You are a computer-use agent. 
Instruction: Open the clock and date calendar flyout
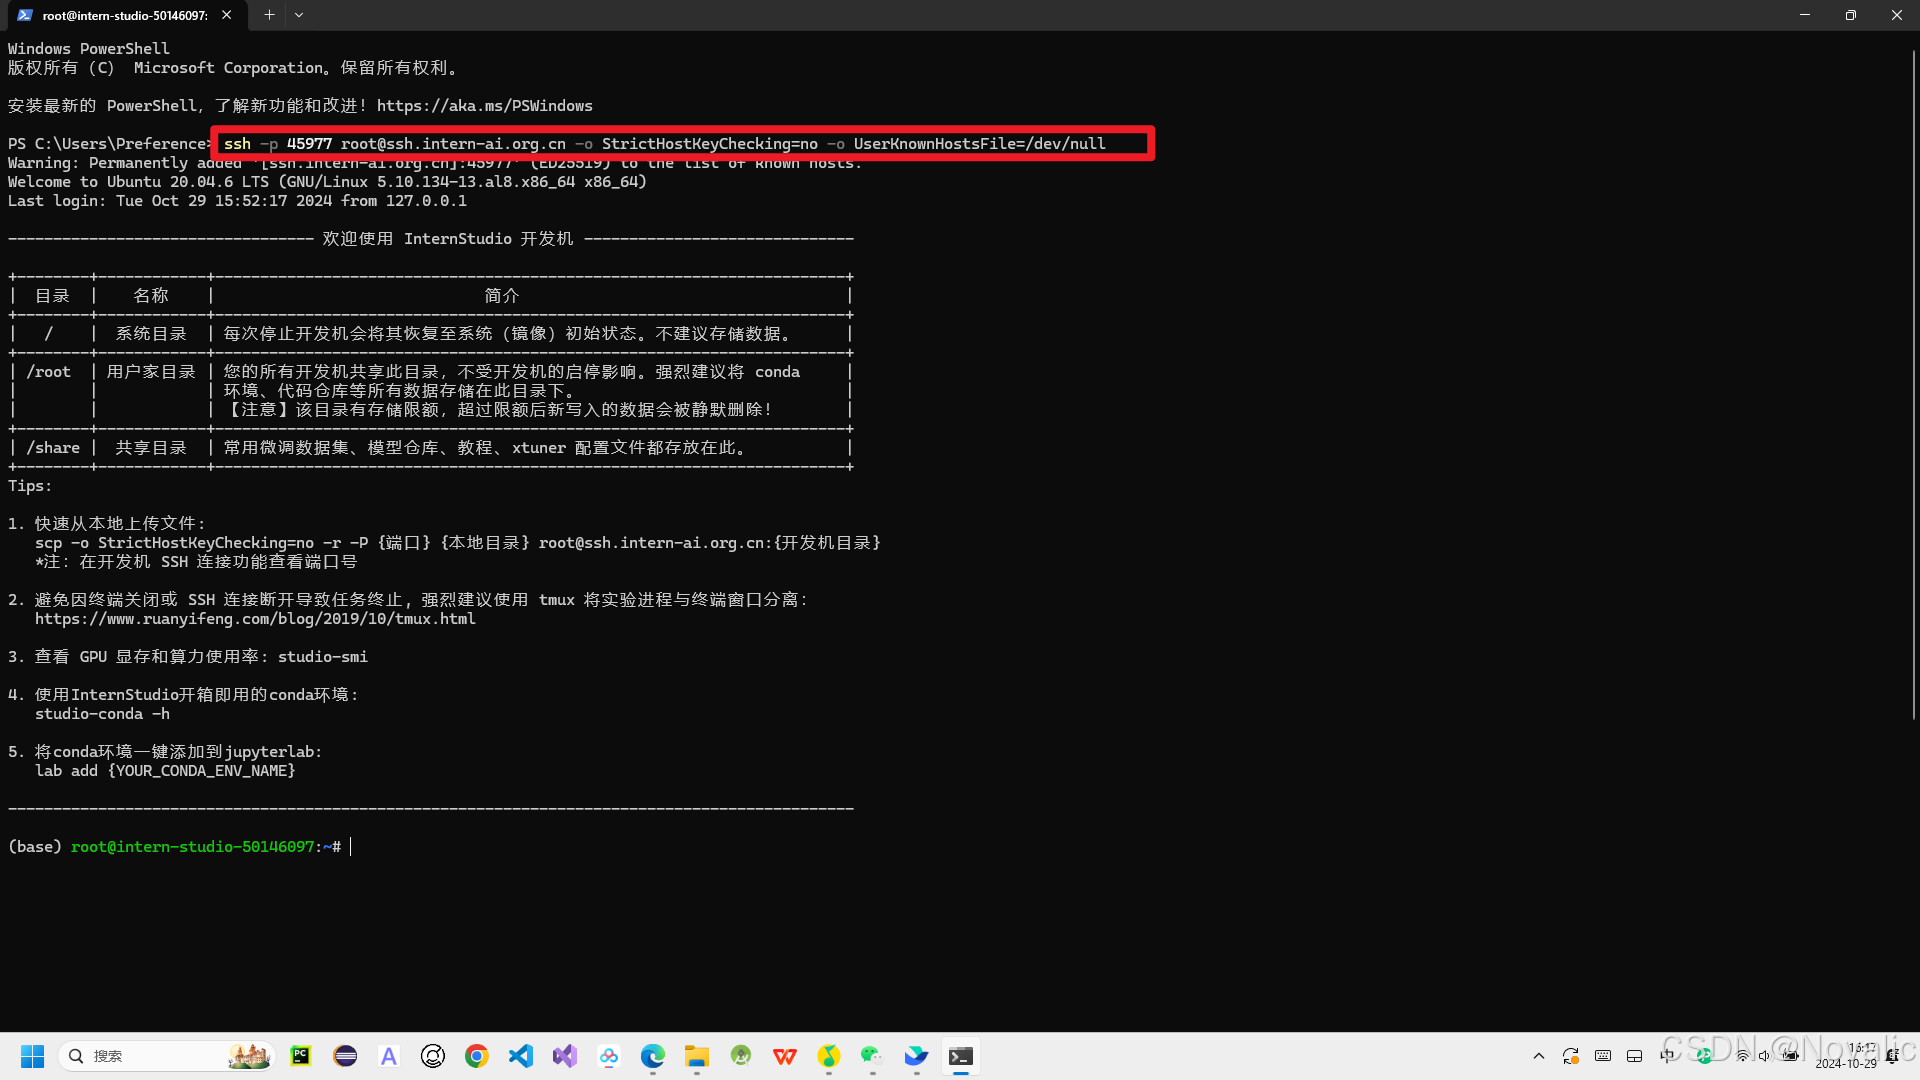[1846, 1056]
